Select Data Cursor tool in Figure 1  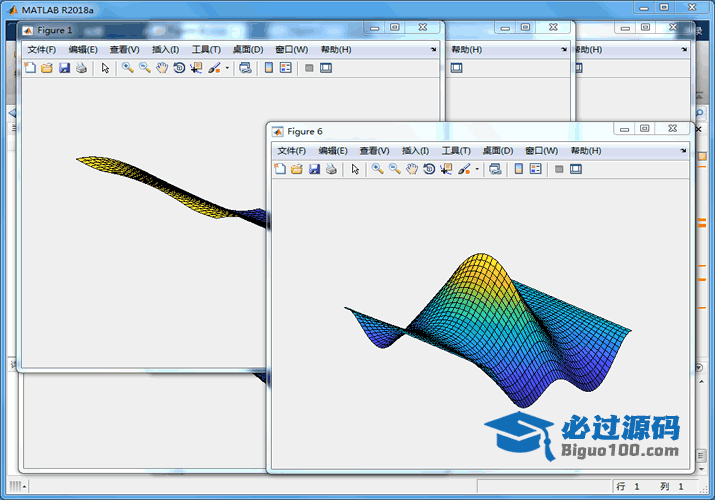(x=197, y=68)
